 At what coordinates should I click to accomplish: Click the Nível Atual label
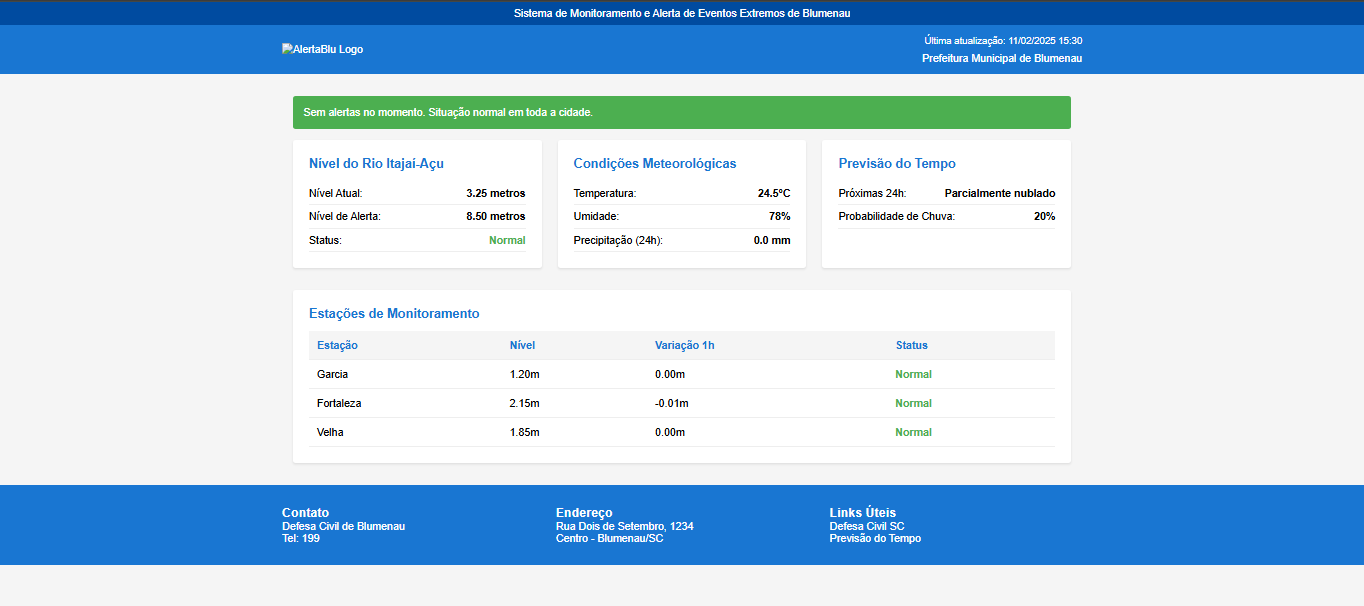(x=336, y=193)
